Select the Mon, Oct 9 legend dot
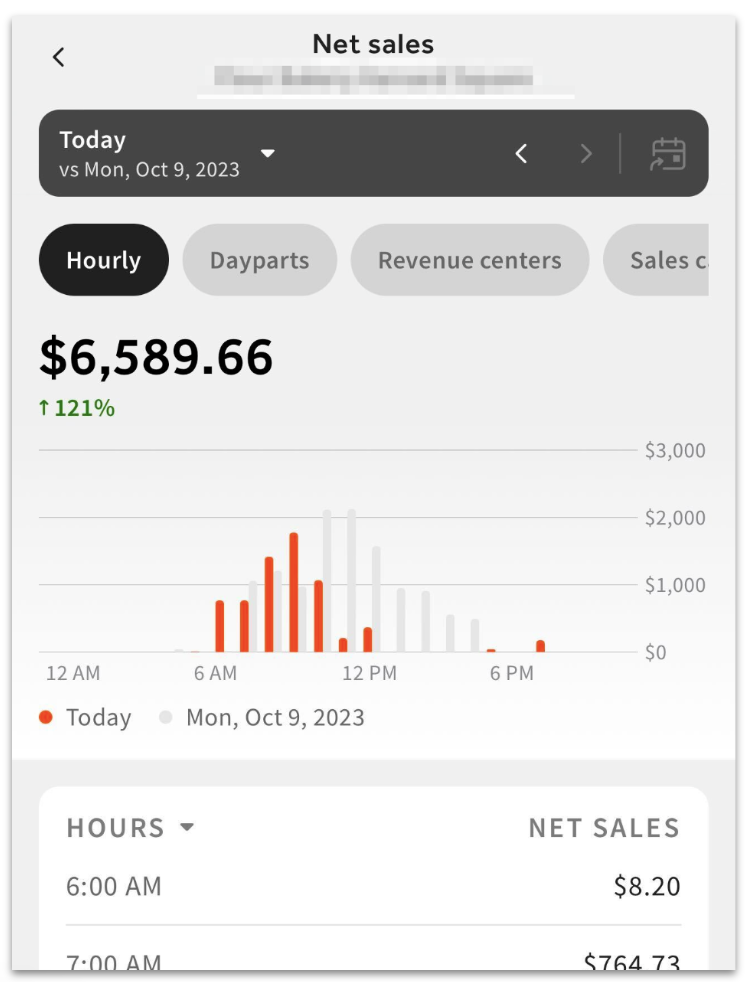The height and width of the screenshot is (982, 750). (x=166, y=717)
